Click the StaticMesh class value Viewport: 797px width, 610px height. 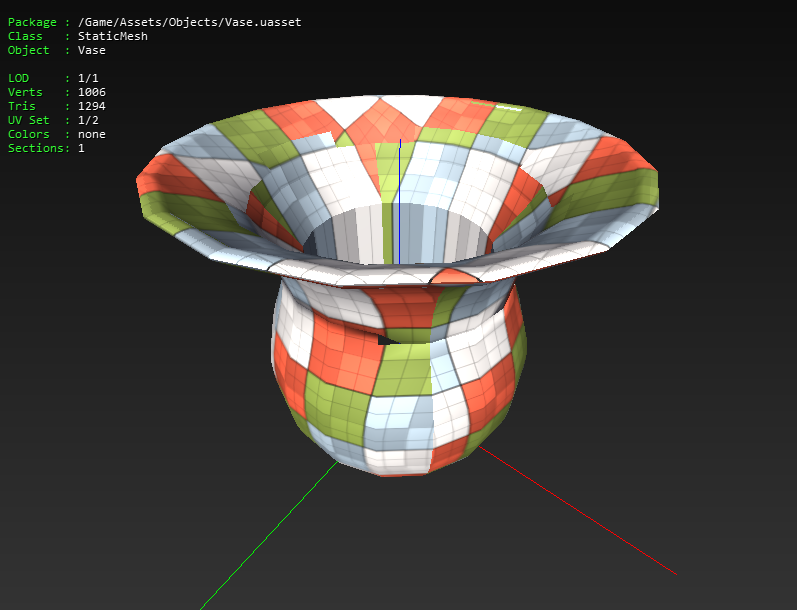coord(113,36)
